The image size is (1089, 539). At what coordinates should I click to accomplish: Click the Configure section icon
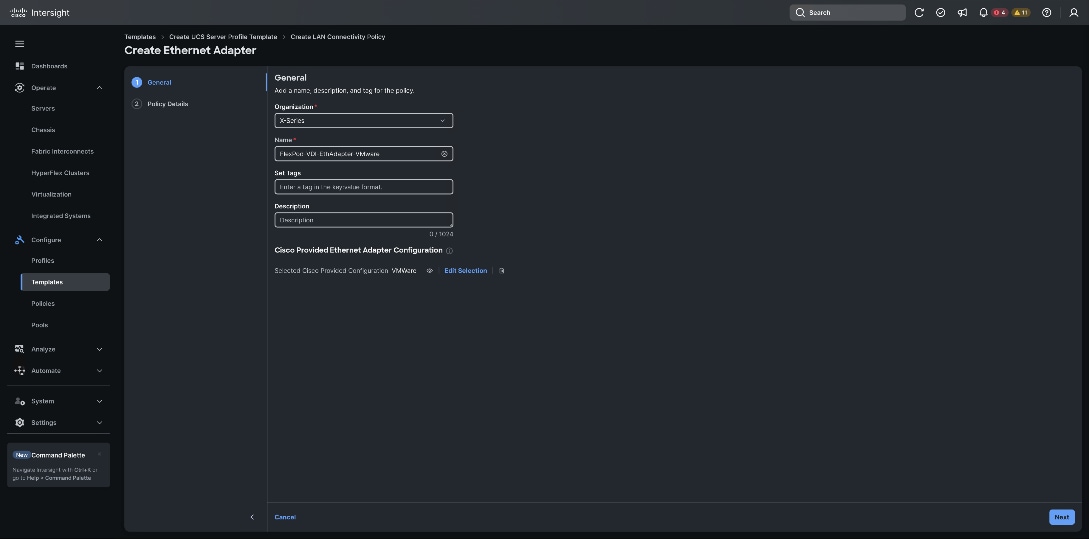tap(19, 240)
